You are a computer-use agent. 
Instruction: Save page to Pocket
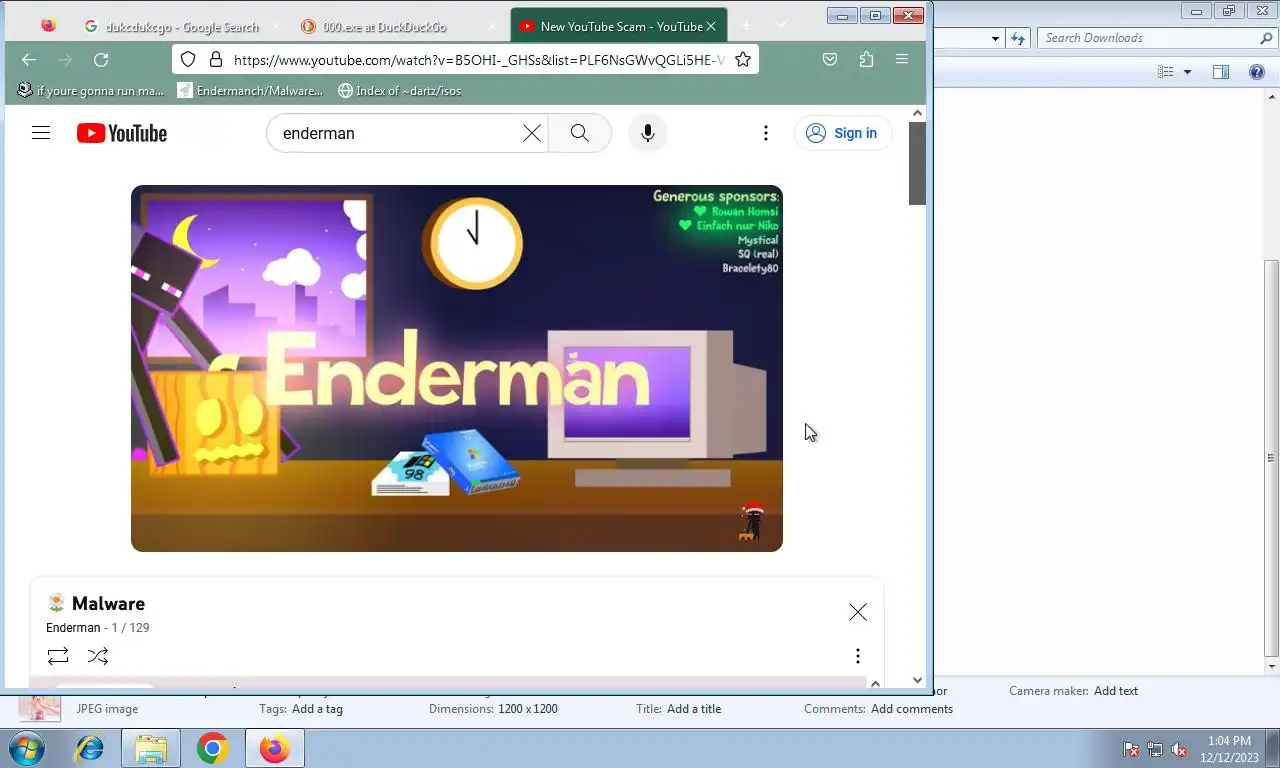(x=830, y=60)
